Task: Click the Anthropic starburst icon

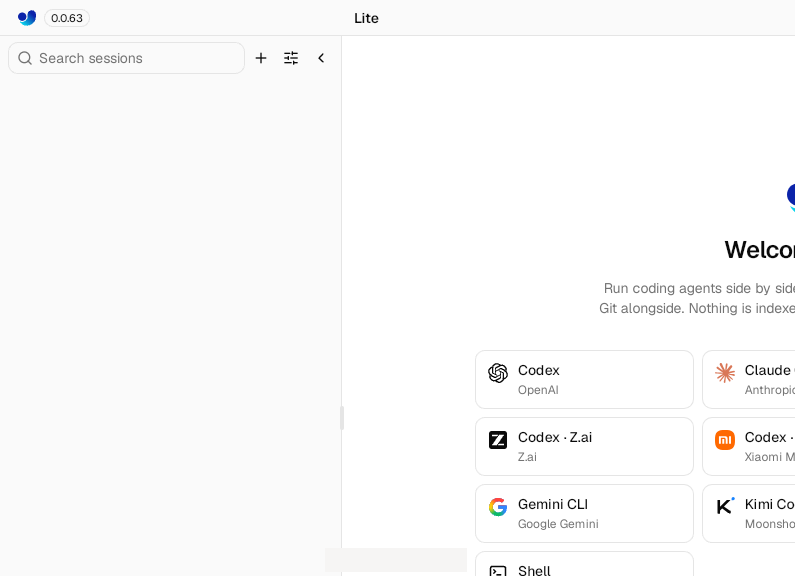Action: click(725, 373)
